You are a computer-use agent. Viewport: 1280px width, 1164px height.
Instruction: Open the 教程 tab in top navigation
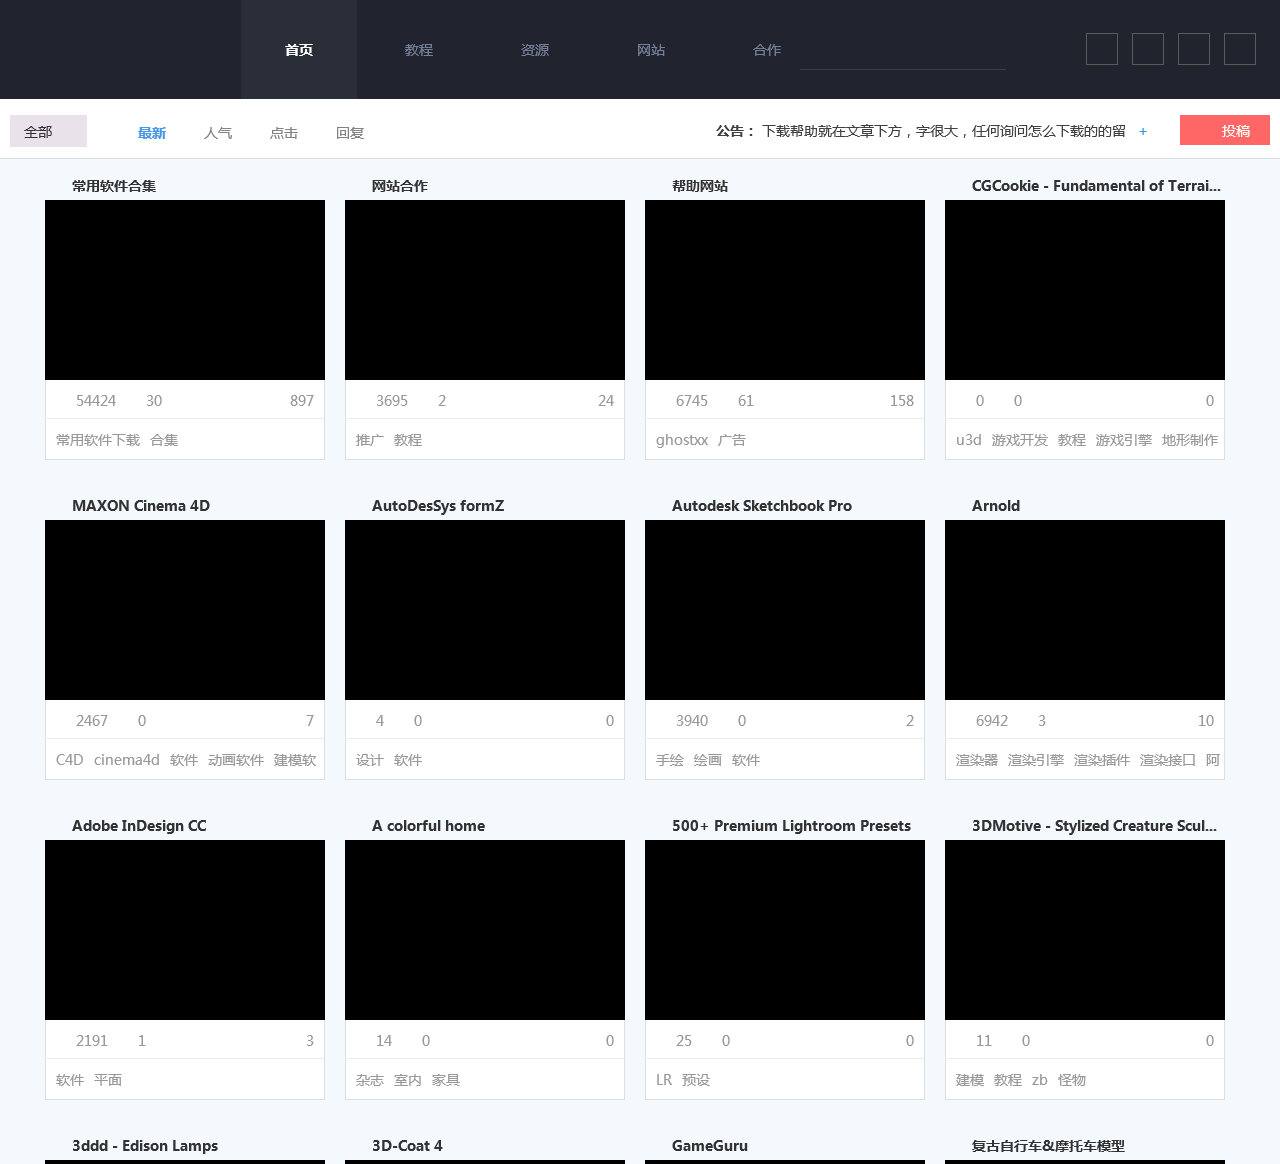419,50
